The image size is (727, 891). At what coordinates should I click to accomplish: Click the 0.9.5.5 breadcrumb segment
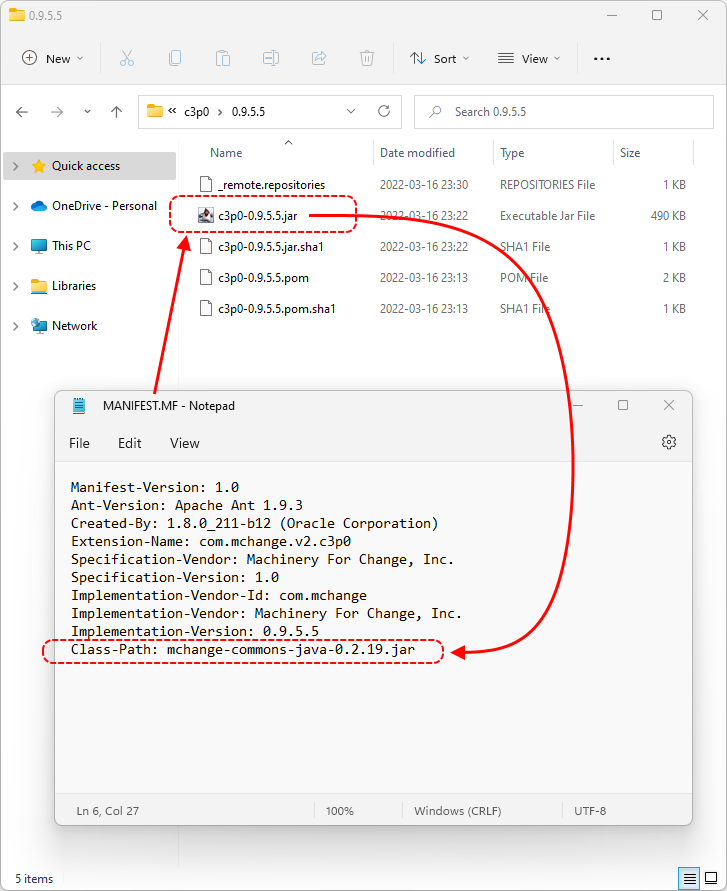click(x=248, y=112)
